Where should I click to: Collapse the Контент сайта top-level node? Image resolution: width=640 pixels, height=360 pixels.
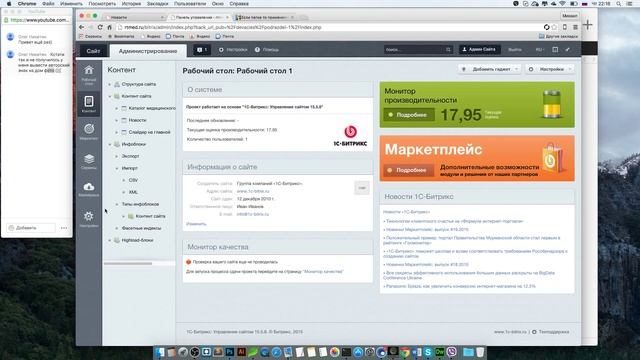click(x=110, y=96)
